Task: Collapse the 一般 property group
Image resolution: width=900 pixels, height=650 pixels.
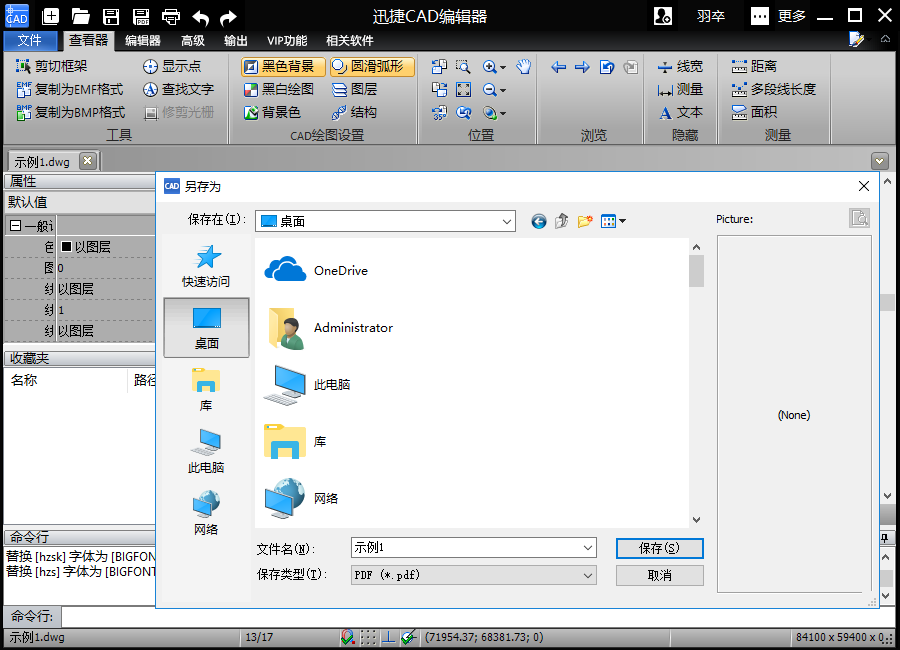Action: tap(15, 226)
